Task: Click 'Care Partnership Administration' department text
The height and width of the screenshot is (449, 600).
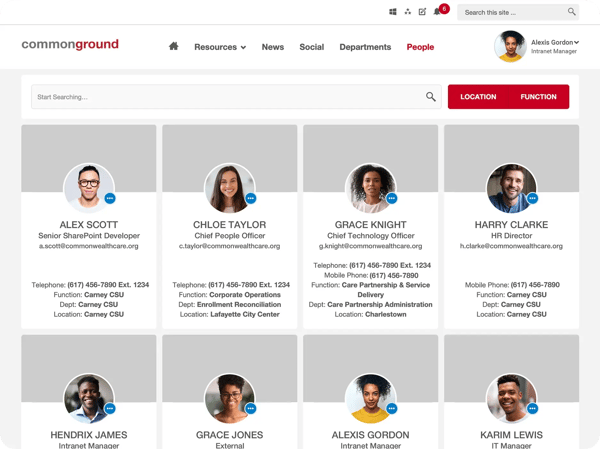Action: (380, 305)
